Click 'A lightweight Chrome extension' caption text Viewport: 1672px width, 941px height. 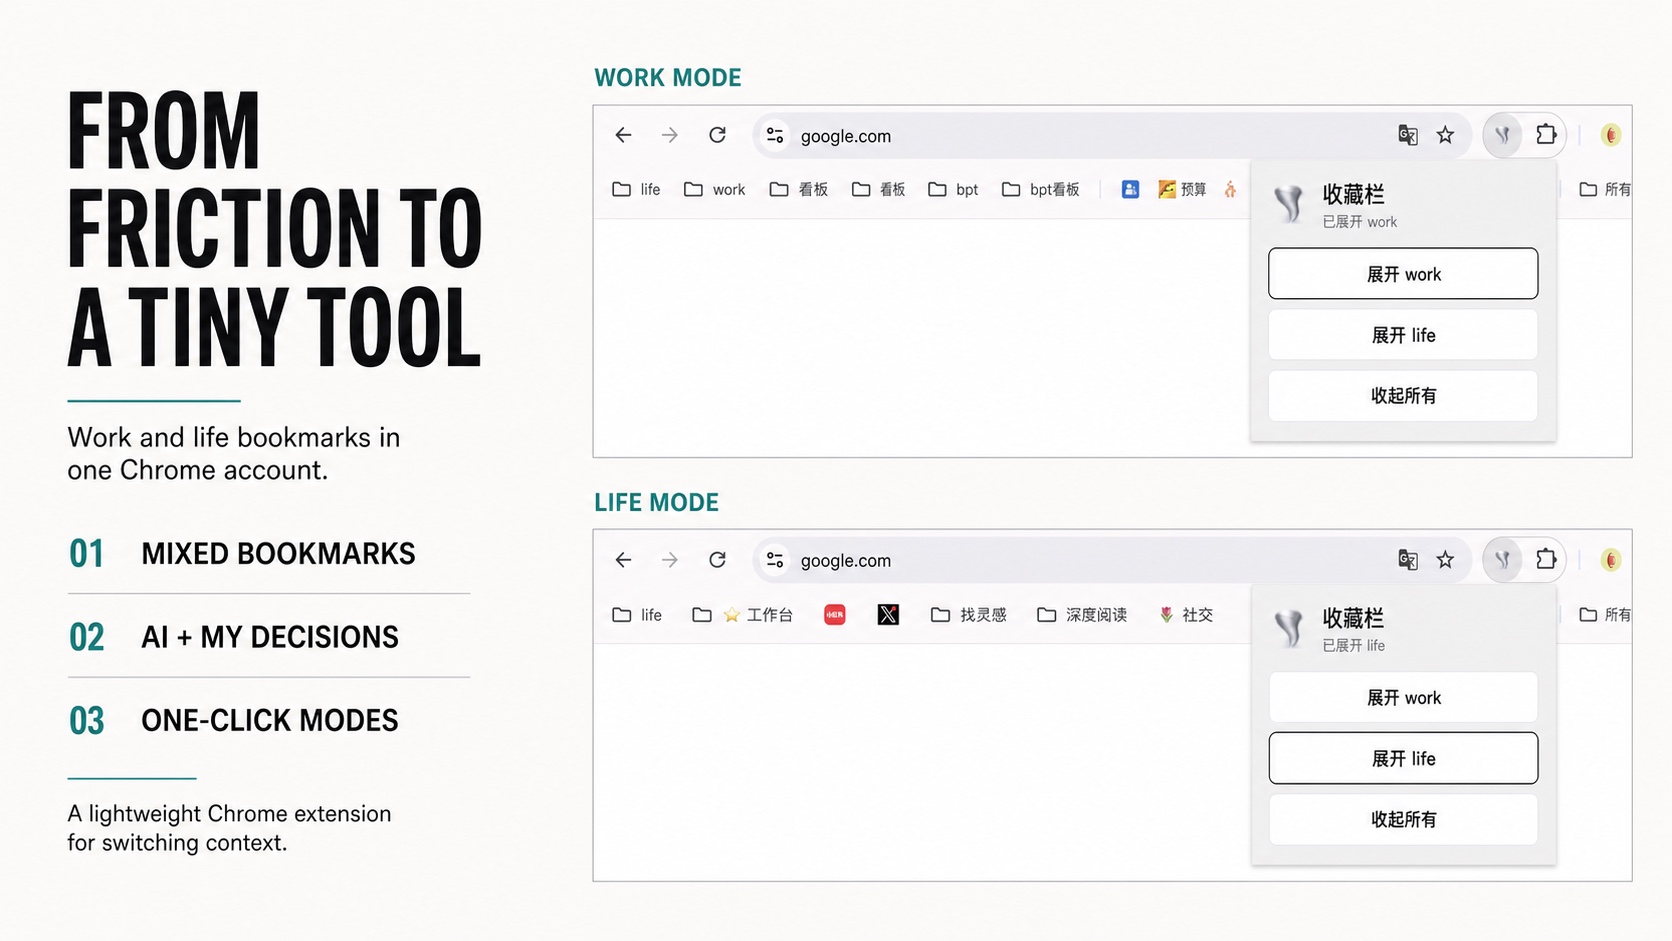tap(229, 814)
